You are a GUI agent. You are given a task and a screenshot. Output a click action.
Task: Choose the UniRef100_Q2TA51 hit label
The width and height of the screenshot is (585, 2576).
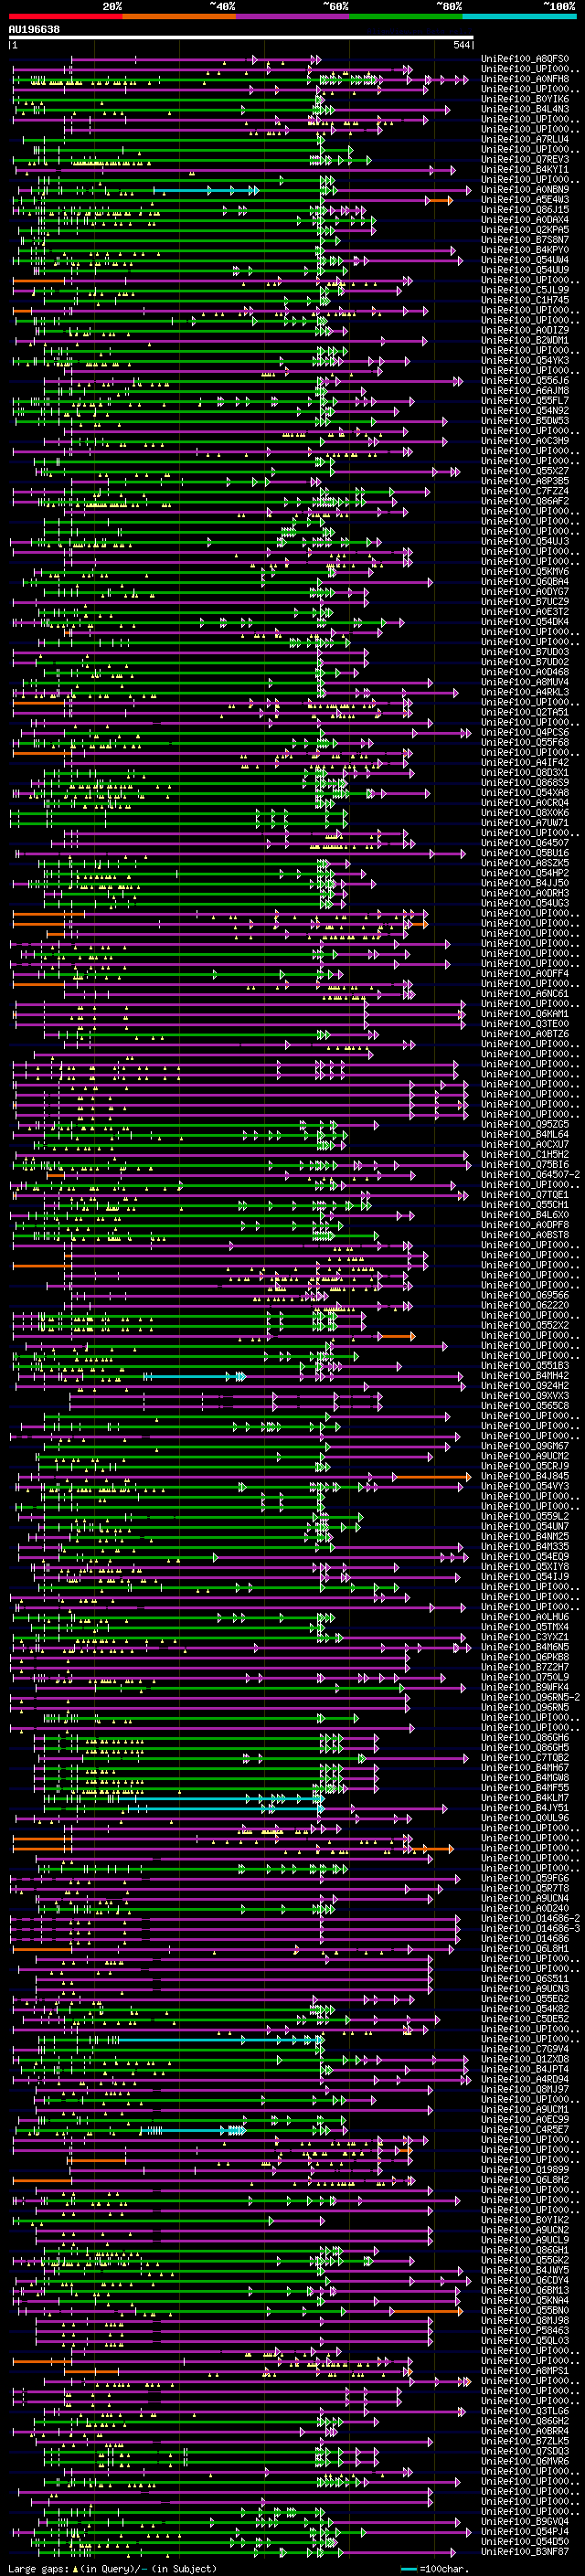[525, 712]
